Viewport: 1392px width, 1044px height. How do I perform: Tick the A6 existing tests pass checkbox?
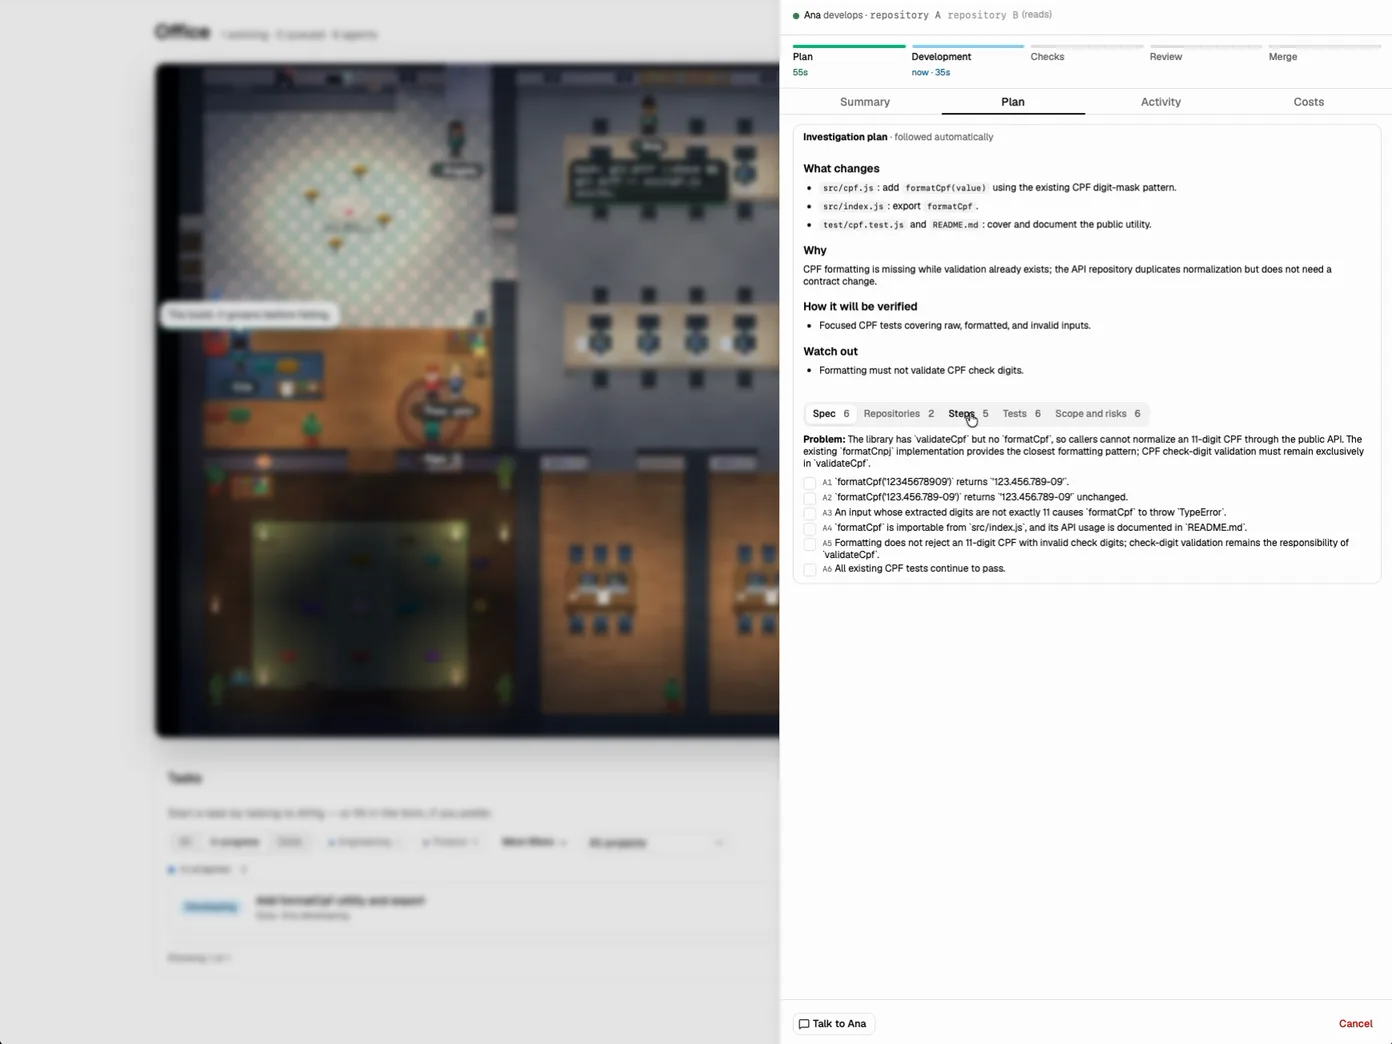[810, 570]
